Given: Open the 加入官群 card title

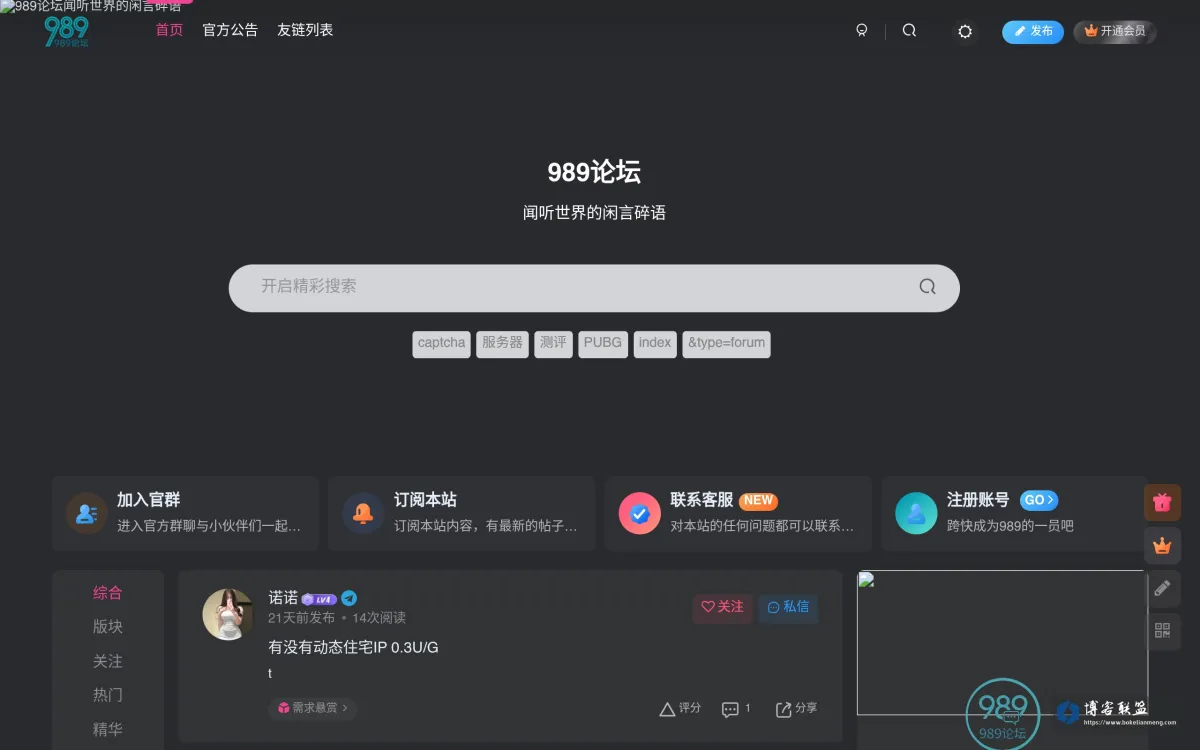Looking at the screenshot, I should (148, 500).
